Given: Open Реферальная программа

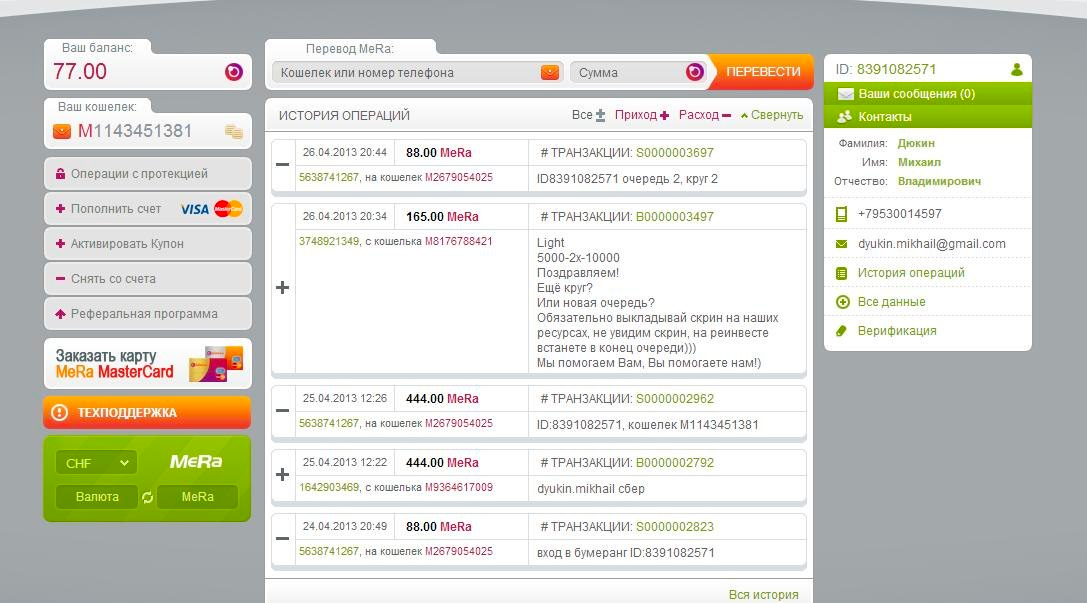Looking at the screenshot, I should coord(148,313).
